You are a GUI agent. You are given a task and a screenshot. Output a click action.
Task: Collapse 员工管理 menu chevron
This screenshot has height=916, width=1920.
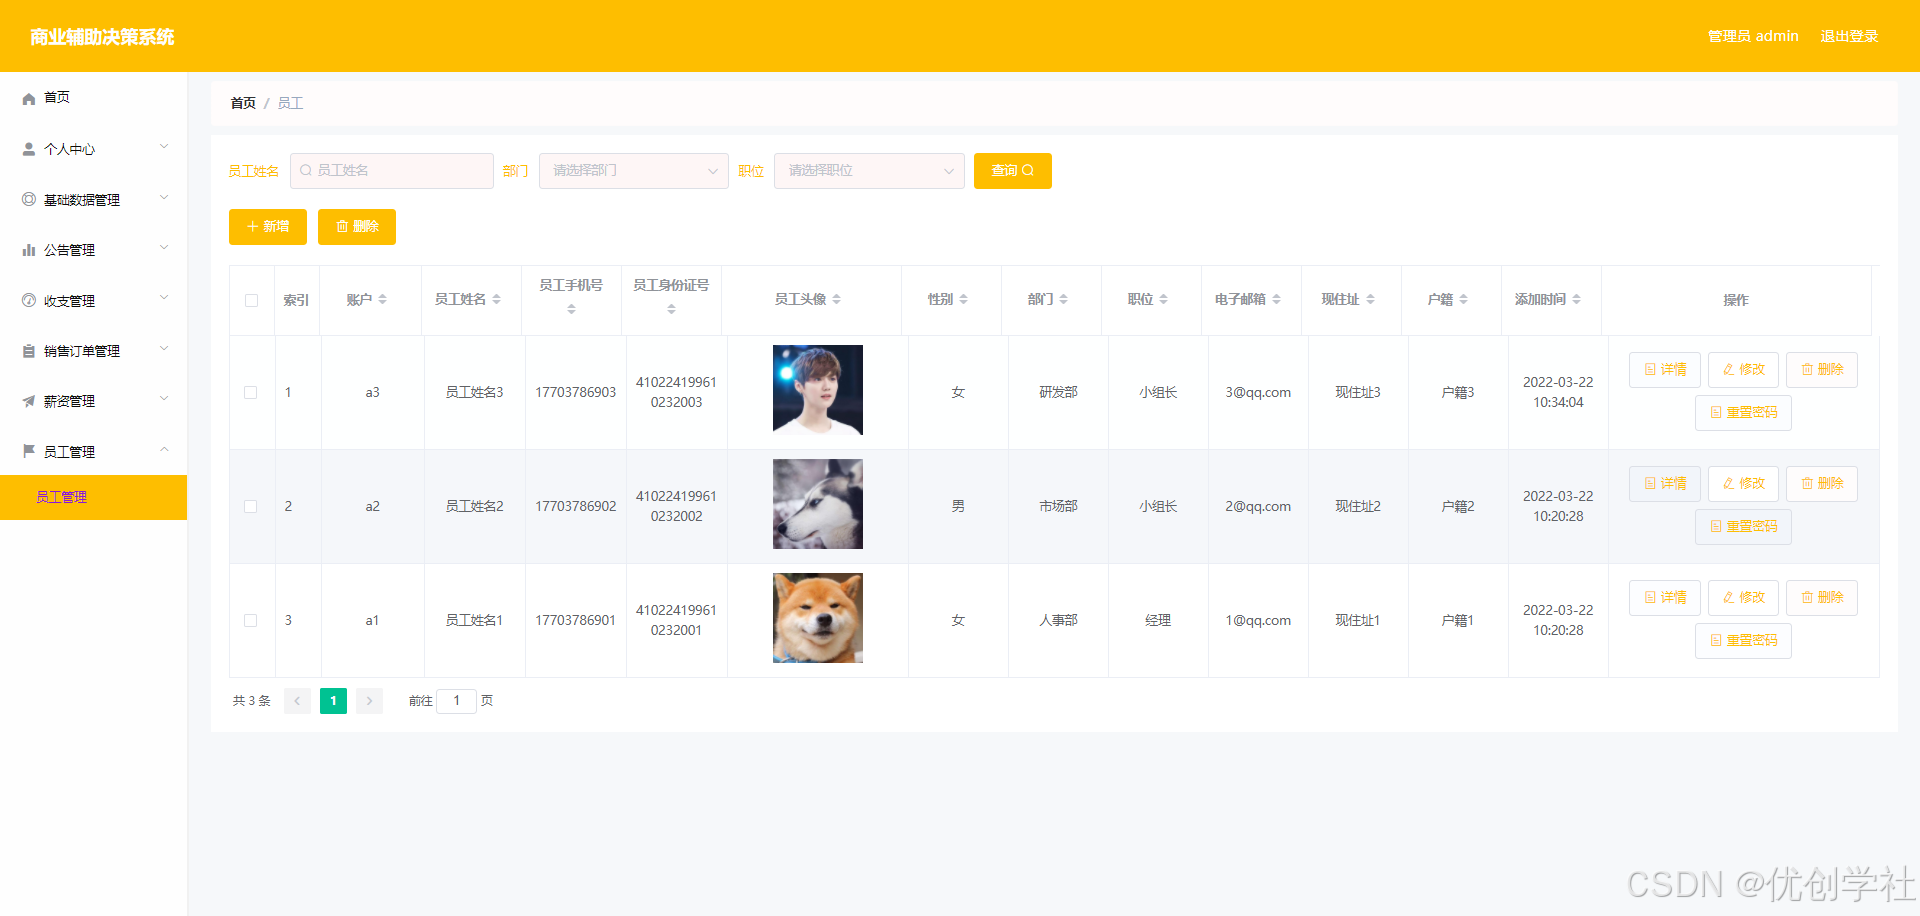164,450
